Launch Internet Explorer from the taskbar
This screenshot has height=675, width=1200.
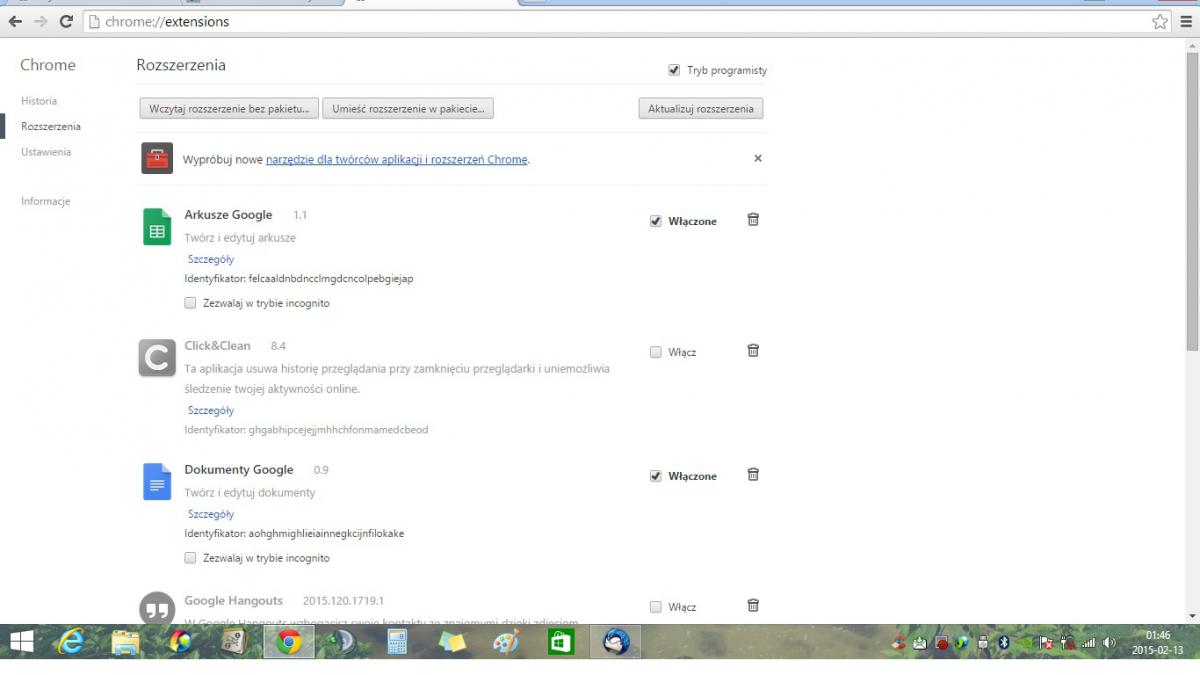70,642
